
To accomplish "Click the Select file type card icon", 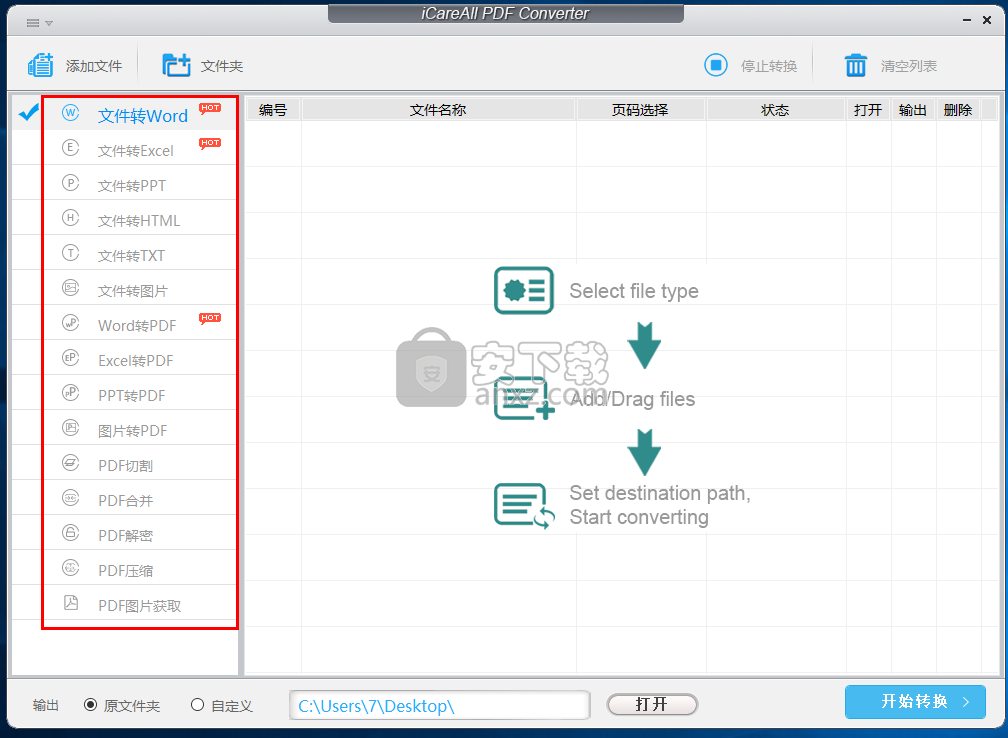I will [524, 291].
